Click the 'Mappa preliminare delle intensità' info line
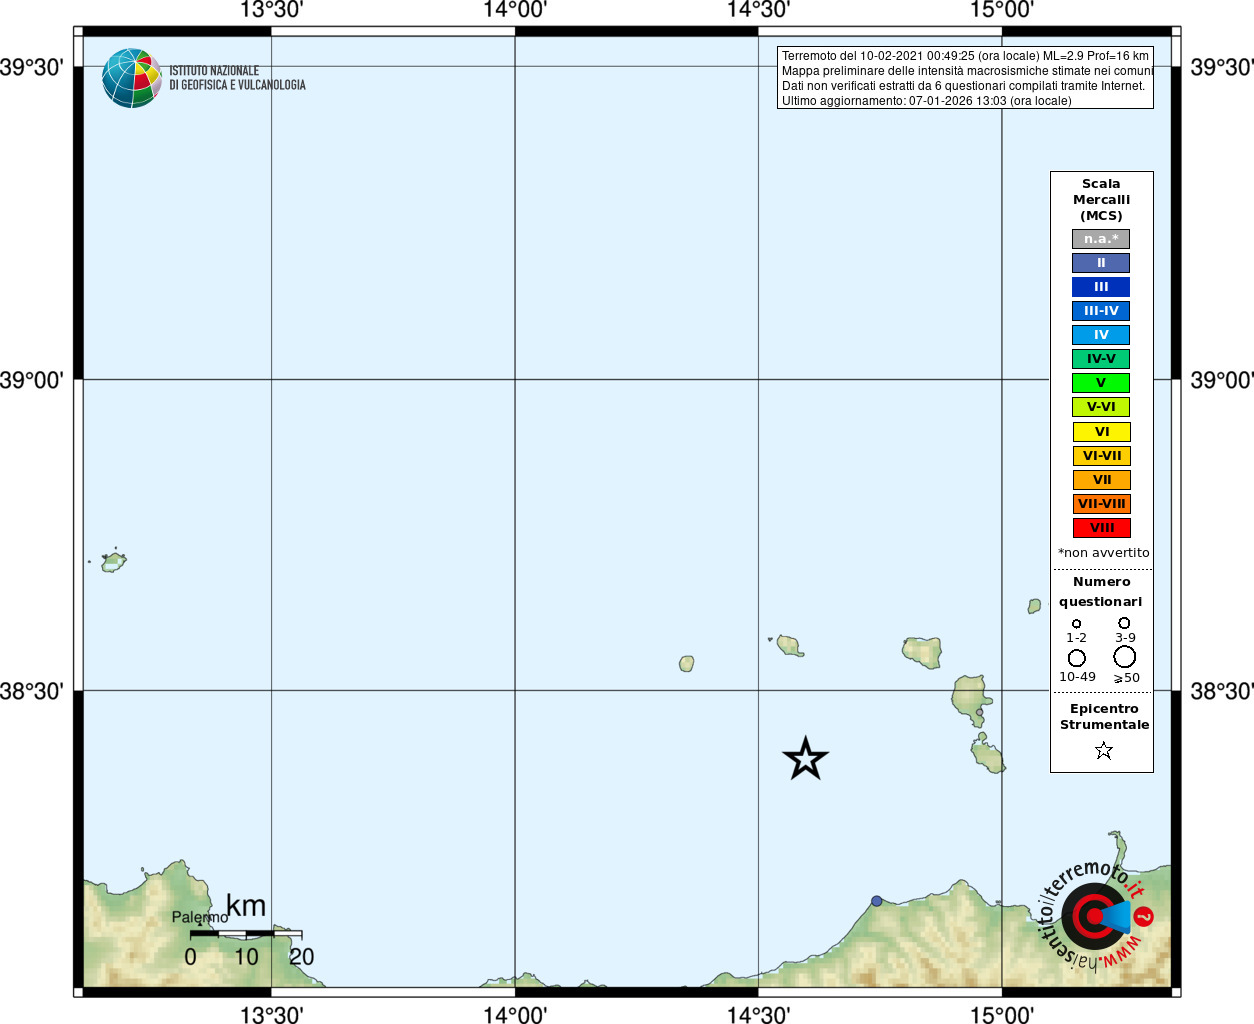The height and width of the screenshot is (1024, 1254). [967, 71]
